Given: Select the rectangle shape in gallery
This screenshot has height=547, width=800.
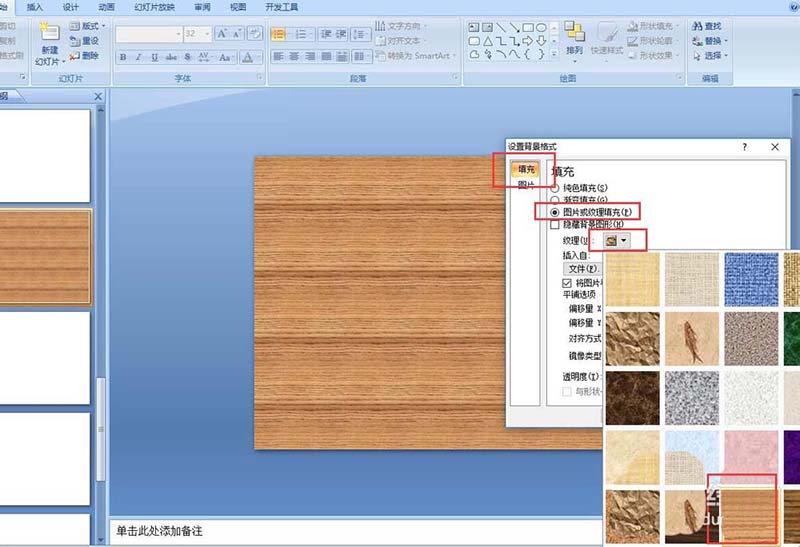Looking at the screenshot, I should coord(528,28).
